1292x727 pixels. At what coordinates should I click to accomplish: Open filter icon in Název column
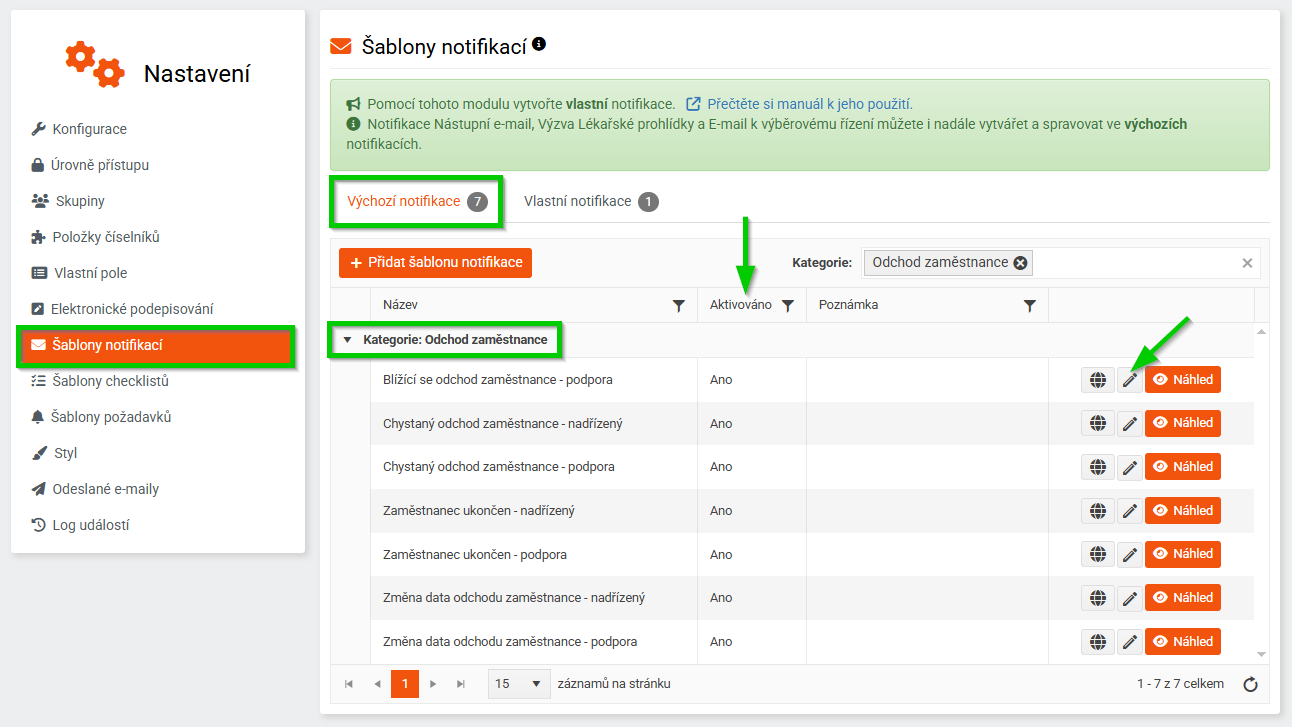point(679,306)
